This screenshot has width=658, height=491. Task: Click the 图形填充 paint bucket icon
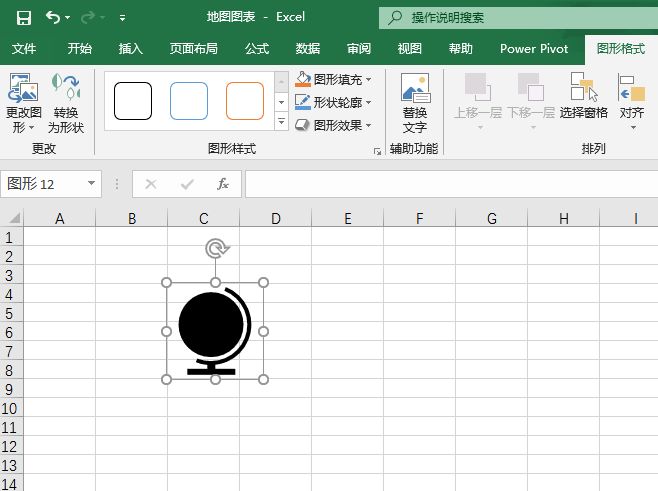(303, 79)
